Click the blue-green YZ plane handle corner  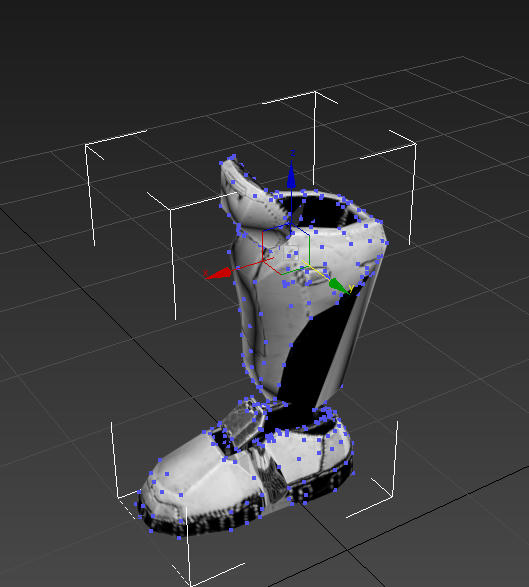[x=309, y=236]
